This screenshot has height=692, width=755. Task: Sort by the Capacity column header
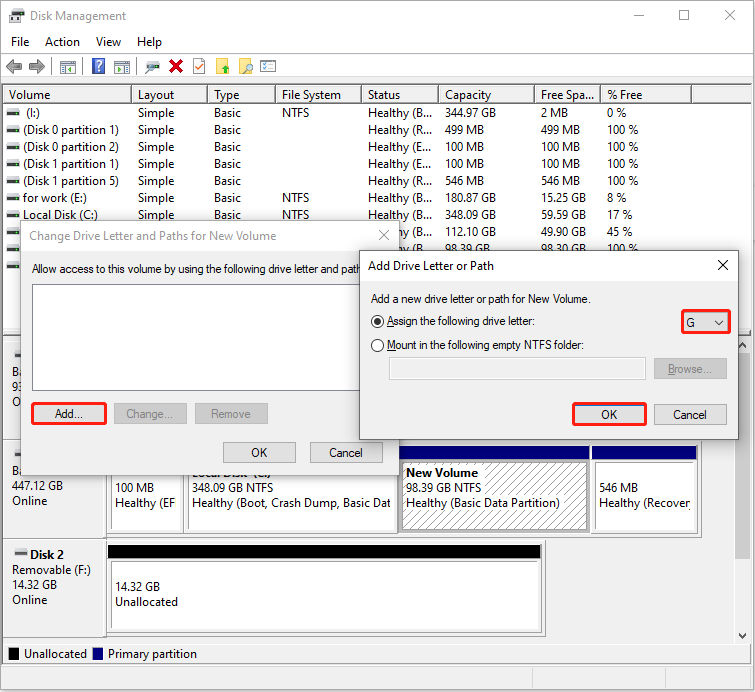487,95
